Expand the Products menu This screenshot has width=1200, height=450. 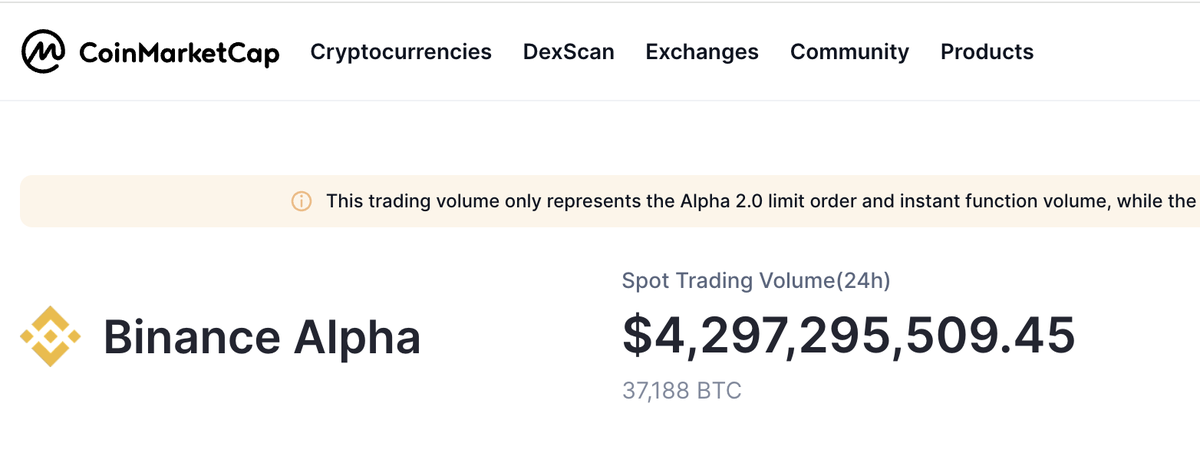coord(987,52)
